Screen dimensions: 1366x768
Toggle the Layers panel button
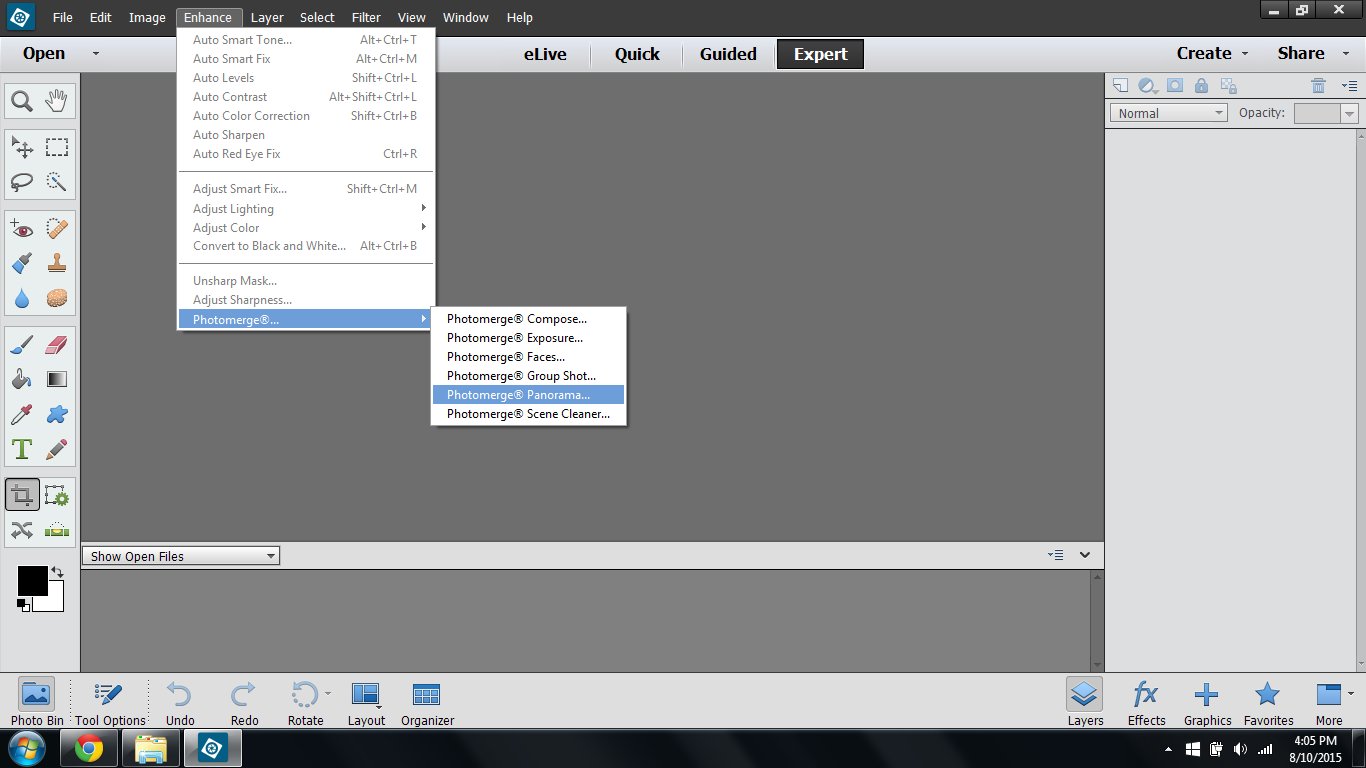1085,702
